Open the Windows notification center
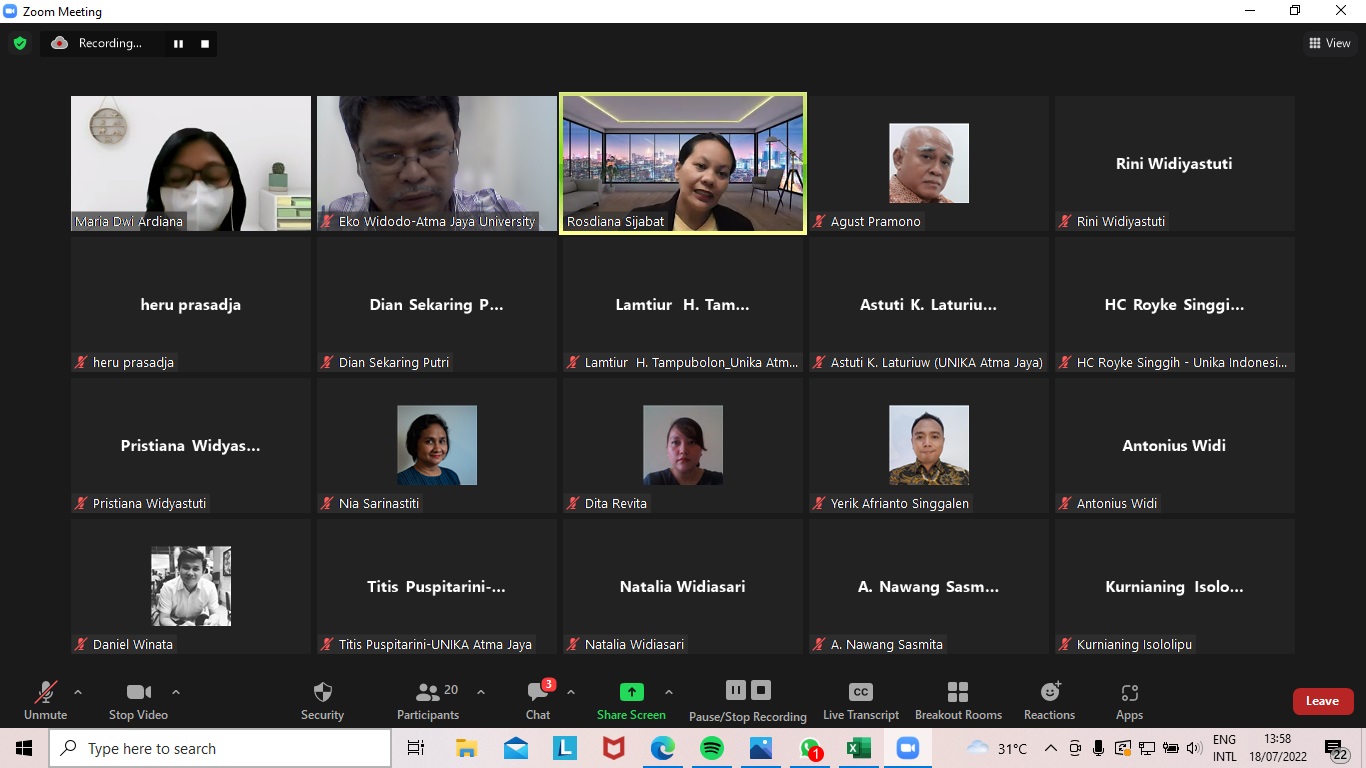1366x768 pixels. point(1335,749)
